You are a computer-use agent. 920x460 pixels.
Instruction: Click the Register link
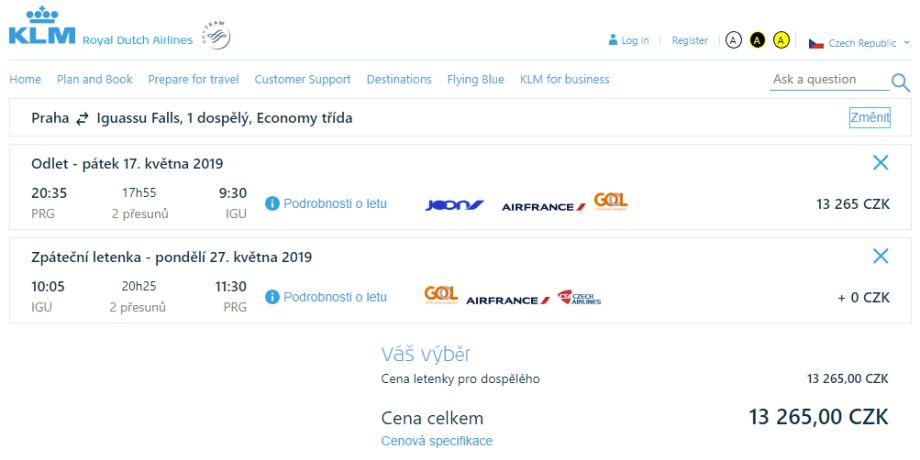[690, 41]
